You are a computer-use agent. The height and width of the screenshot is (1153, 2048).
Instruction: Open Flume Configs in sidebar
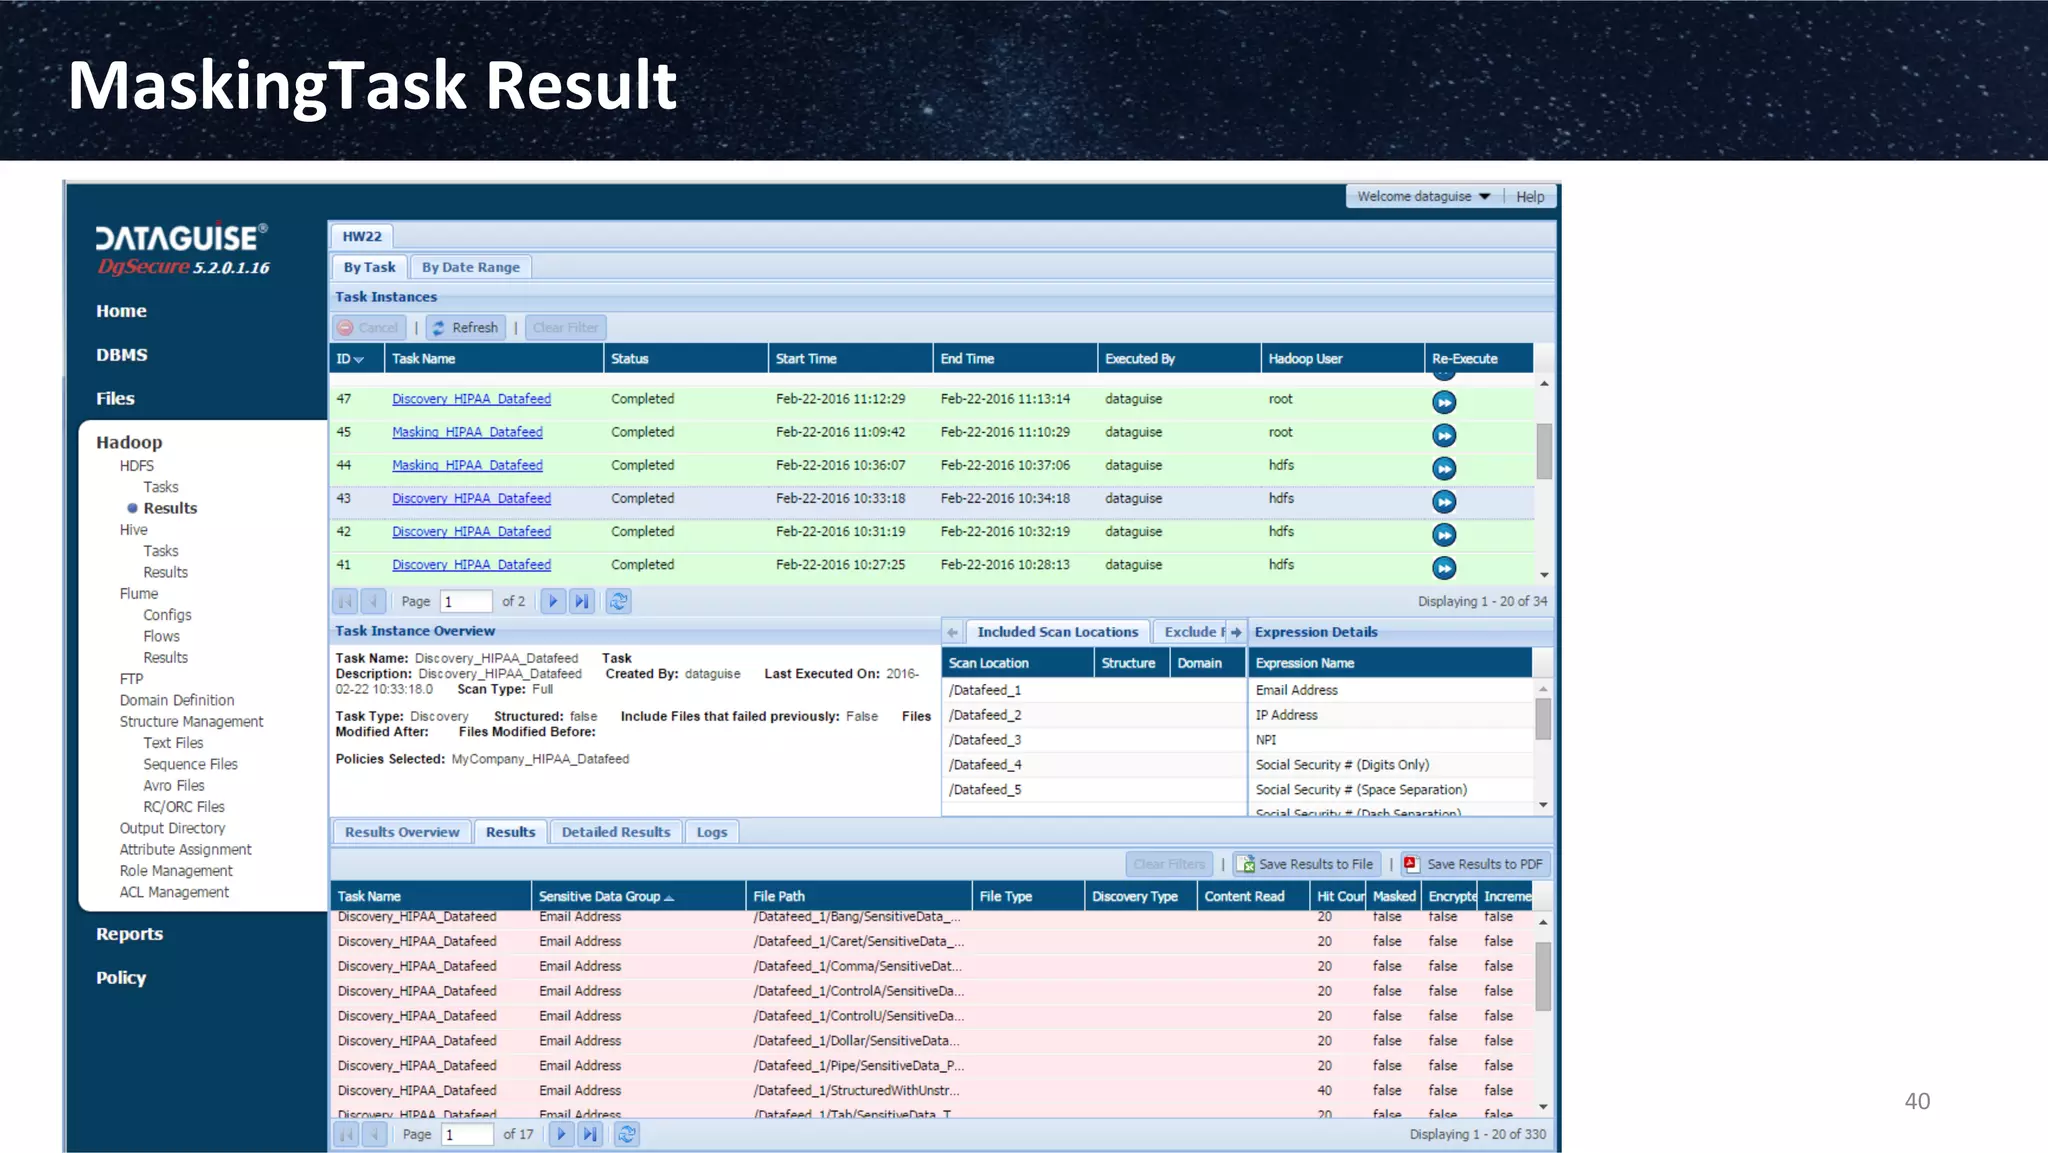pos(167,615)
